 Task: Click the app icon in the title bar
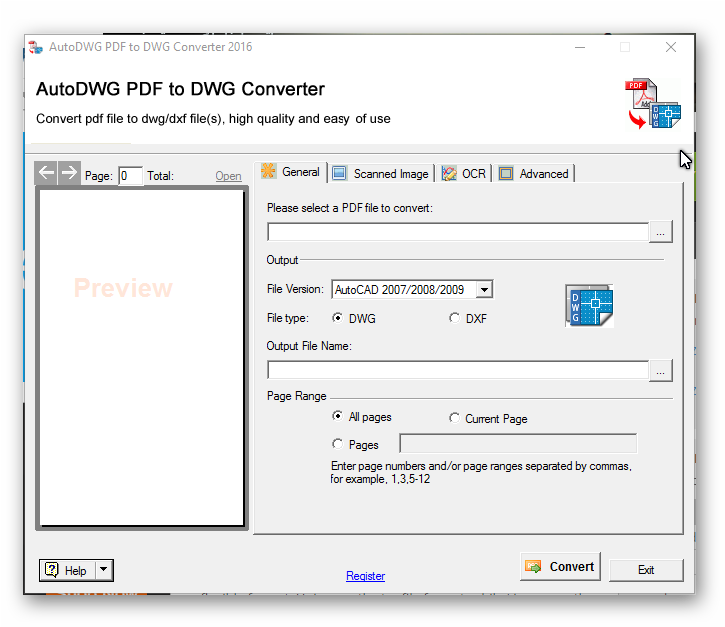[36, 47]
